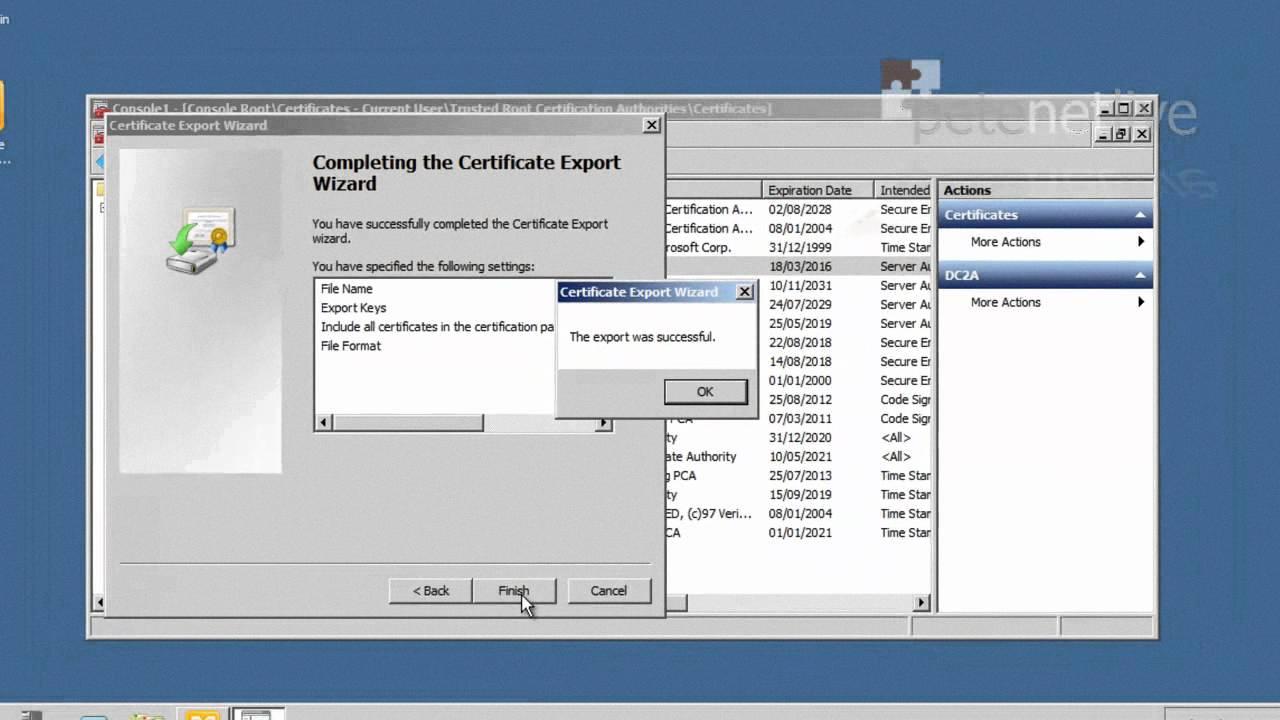Restore the inner console child window

coord(1121,134)
